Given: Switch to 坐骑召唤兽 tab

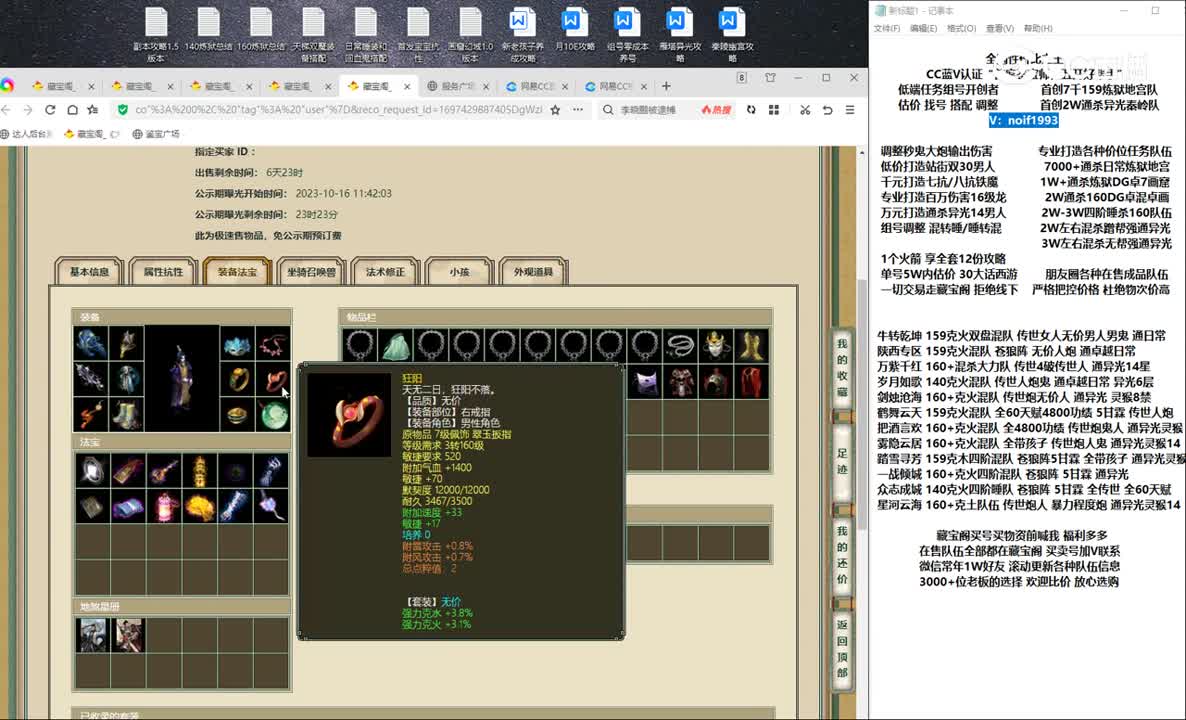Looking at the screenshot, I should tap(312, 272).
